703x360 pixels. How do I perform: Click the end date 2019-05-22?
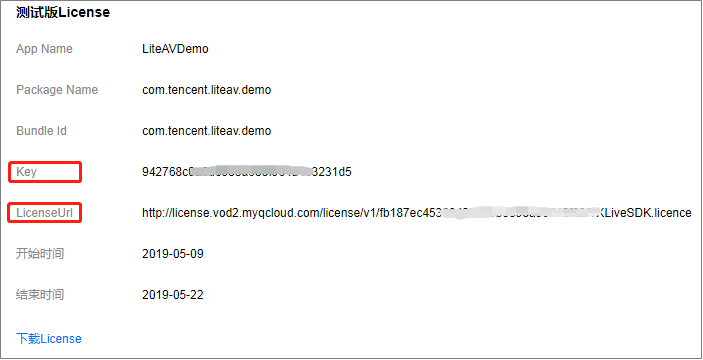(173, 295)
